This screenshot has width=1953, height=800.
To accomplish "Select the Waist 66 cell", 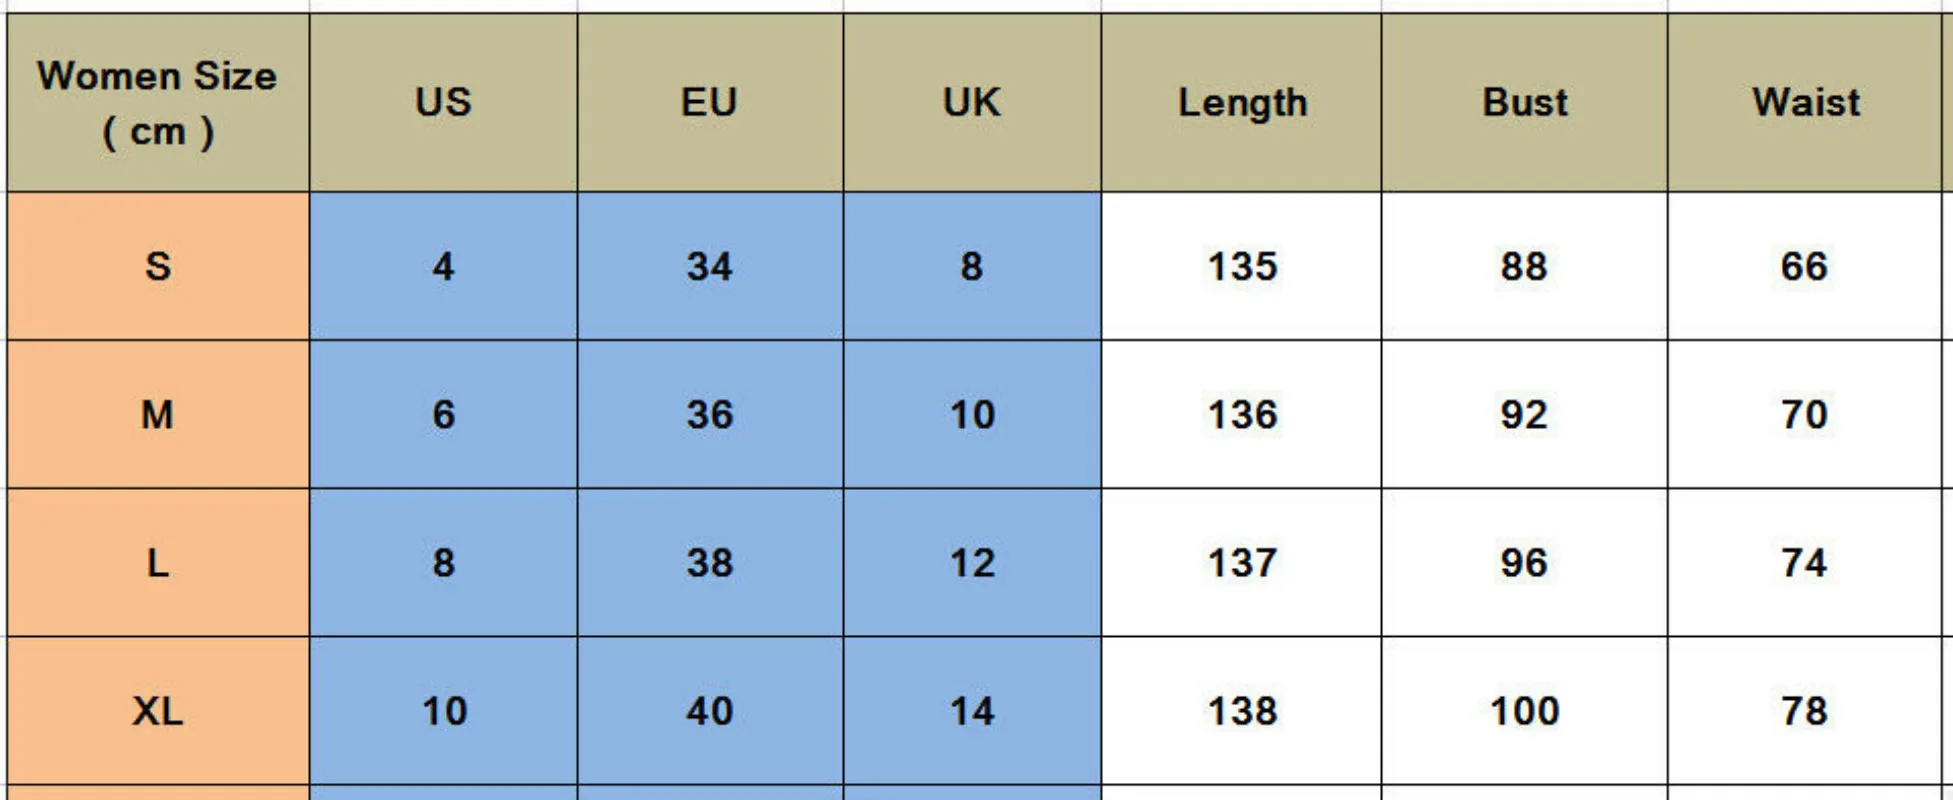I will [x=1804, y=266].
